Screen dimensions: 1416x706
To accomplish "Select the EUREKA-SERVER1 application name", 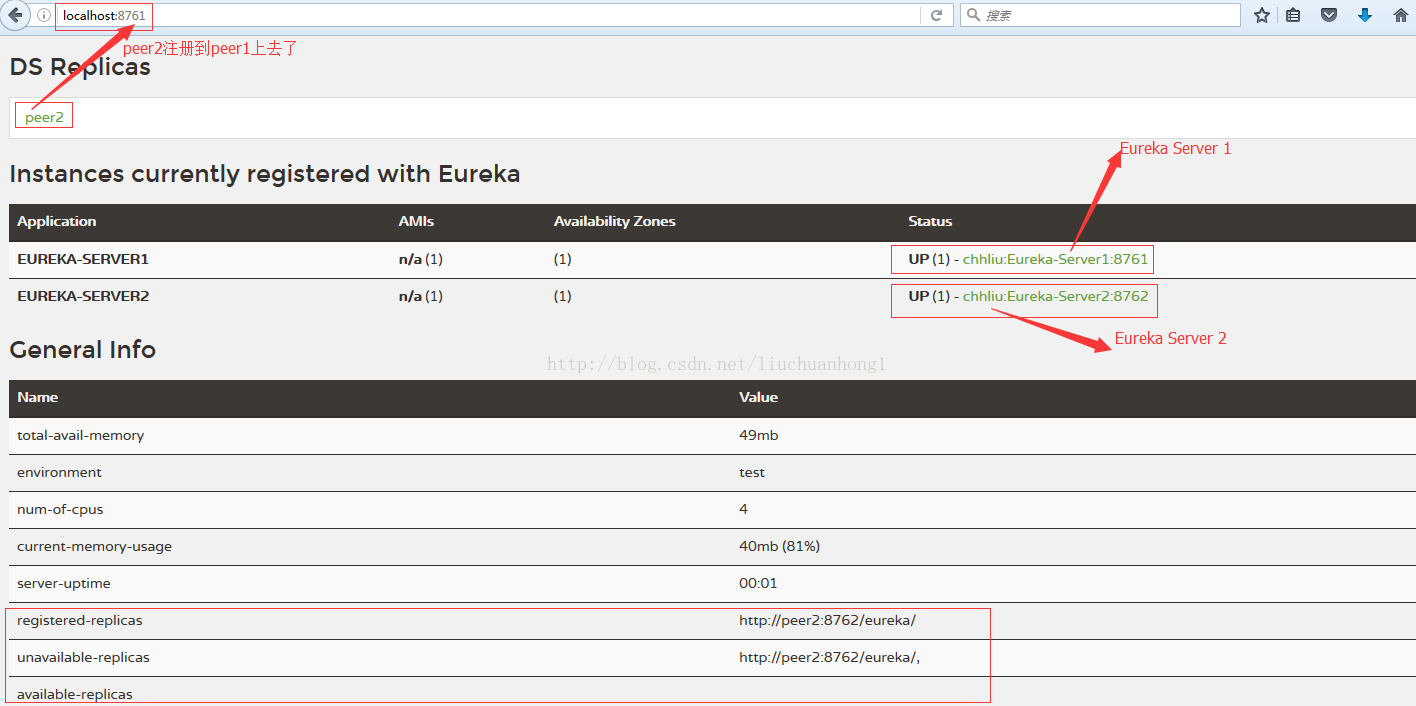I will click(83, 259).
